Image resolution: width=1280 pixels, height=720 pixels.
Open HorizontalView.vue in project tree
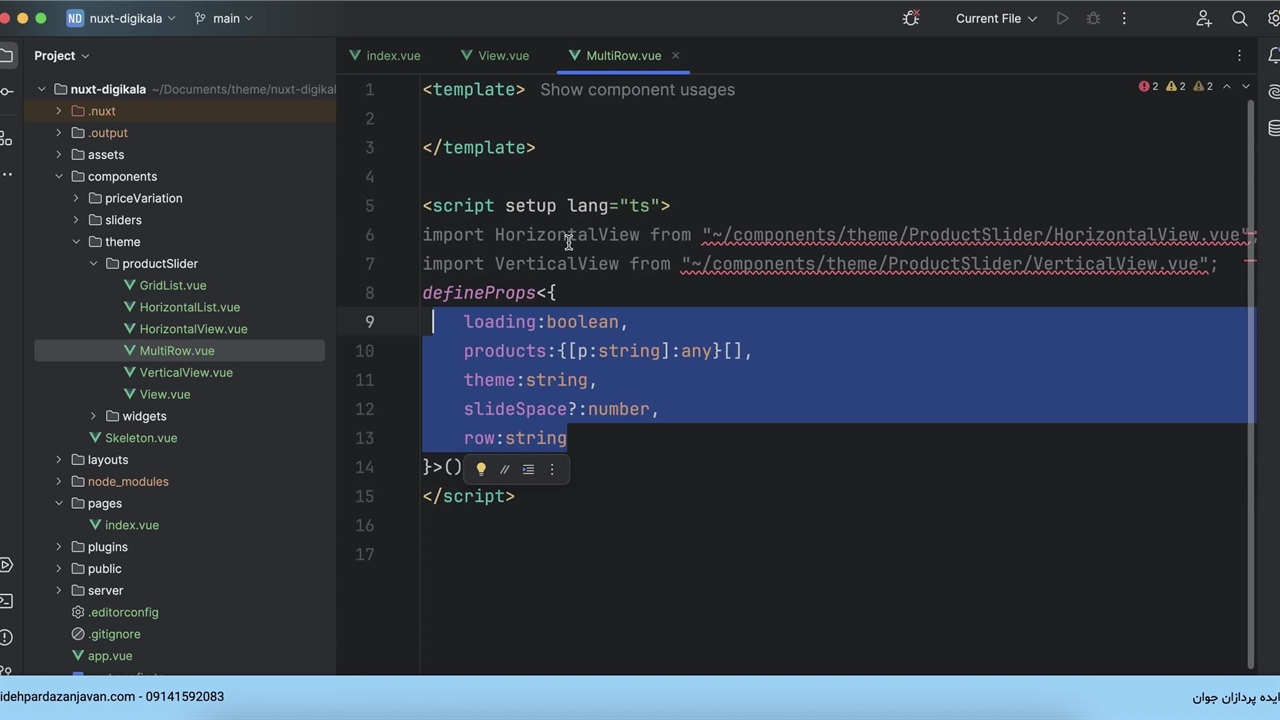coord(193,329)
